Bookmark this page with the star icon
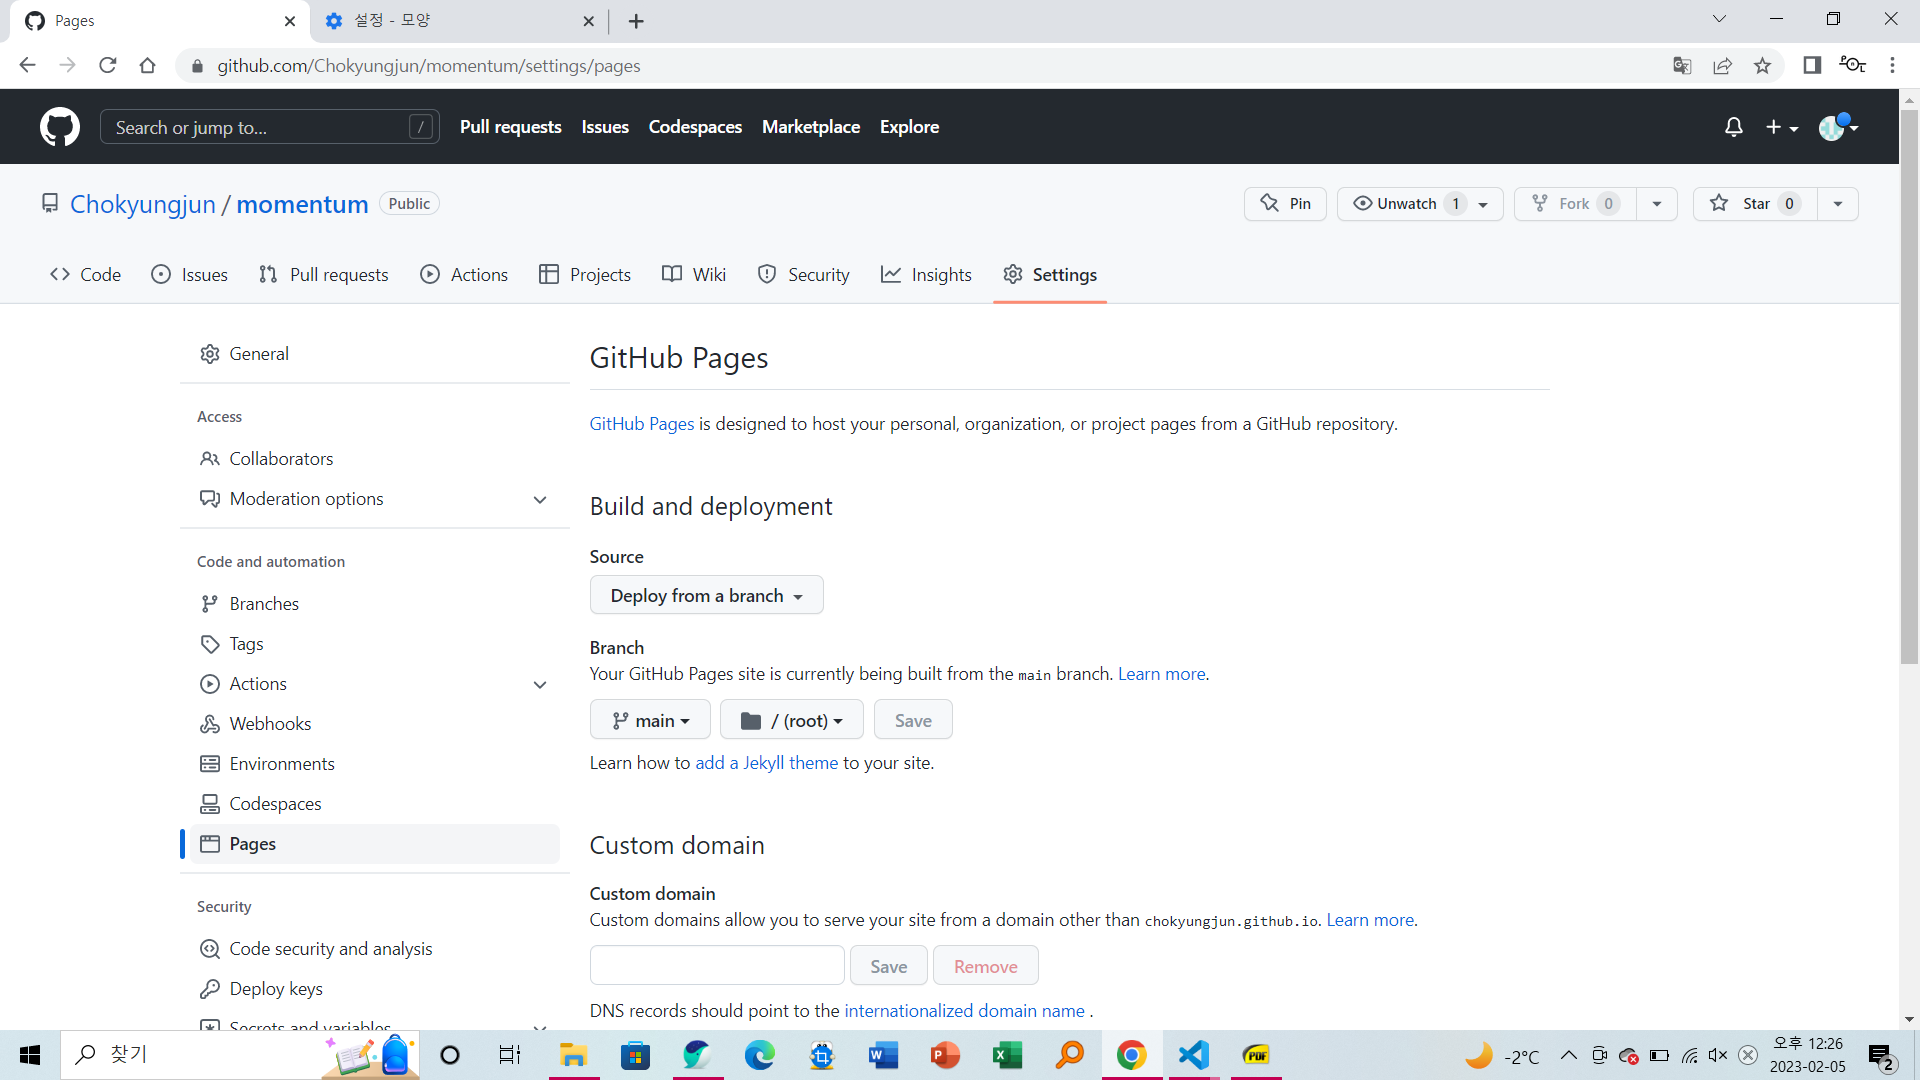Image resolution: width=1920 pixels, height=1080 pixels. (x=1762, y=65)
